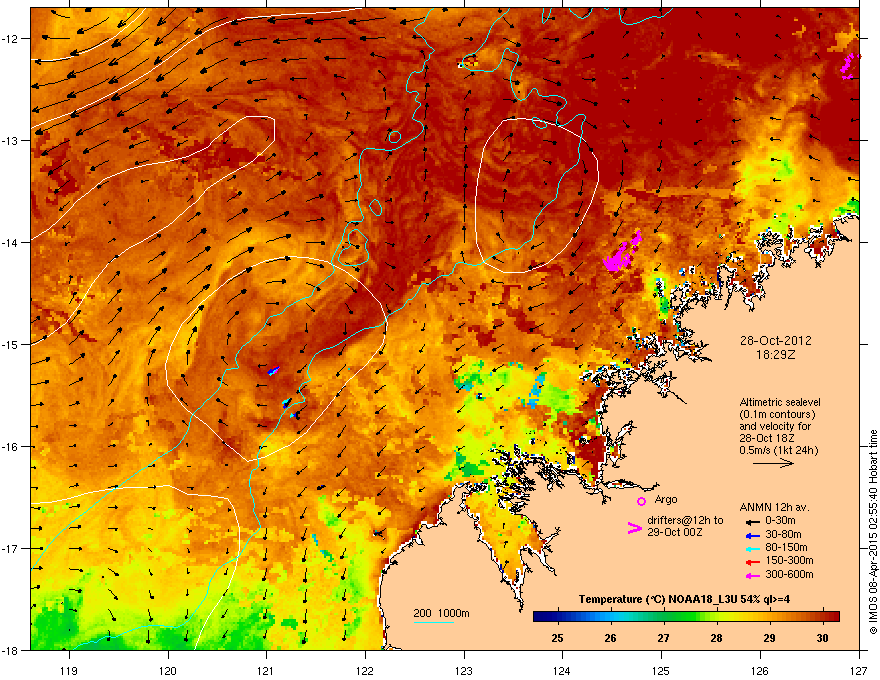Click the '30-80m' depth label

(783, 535)
